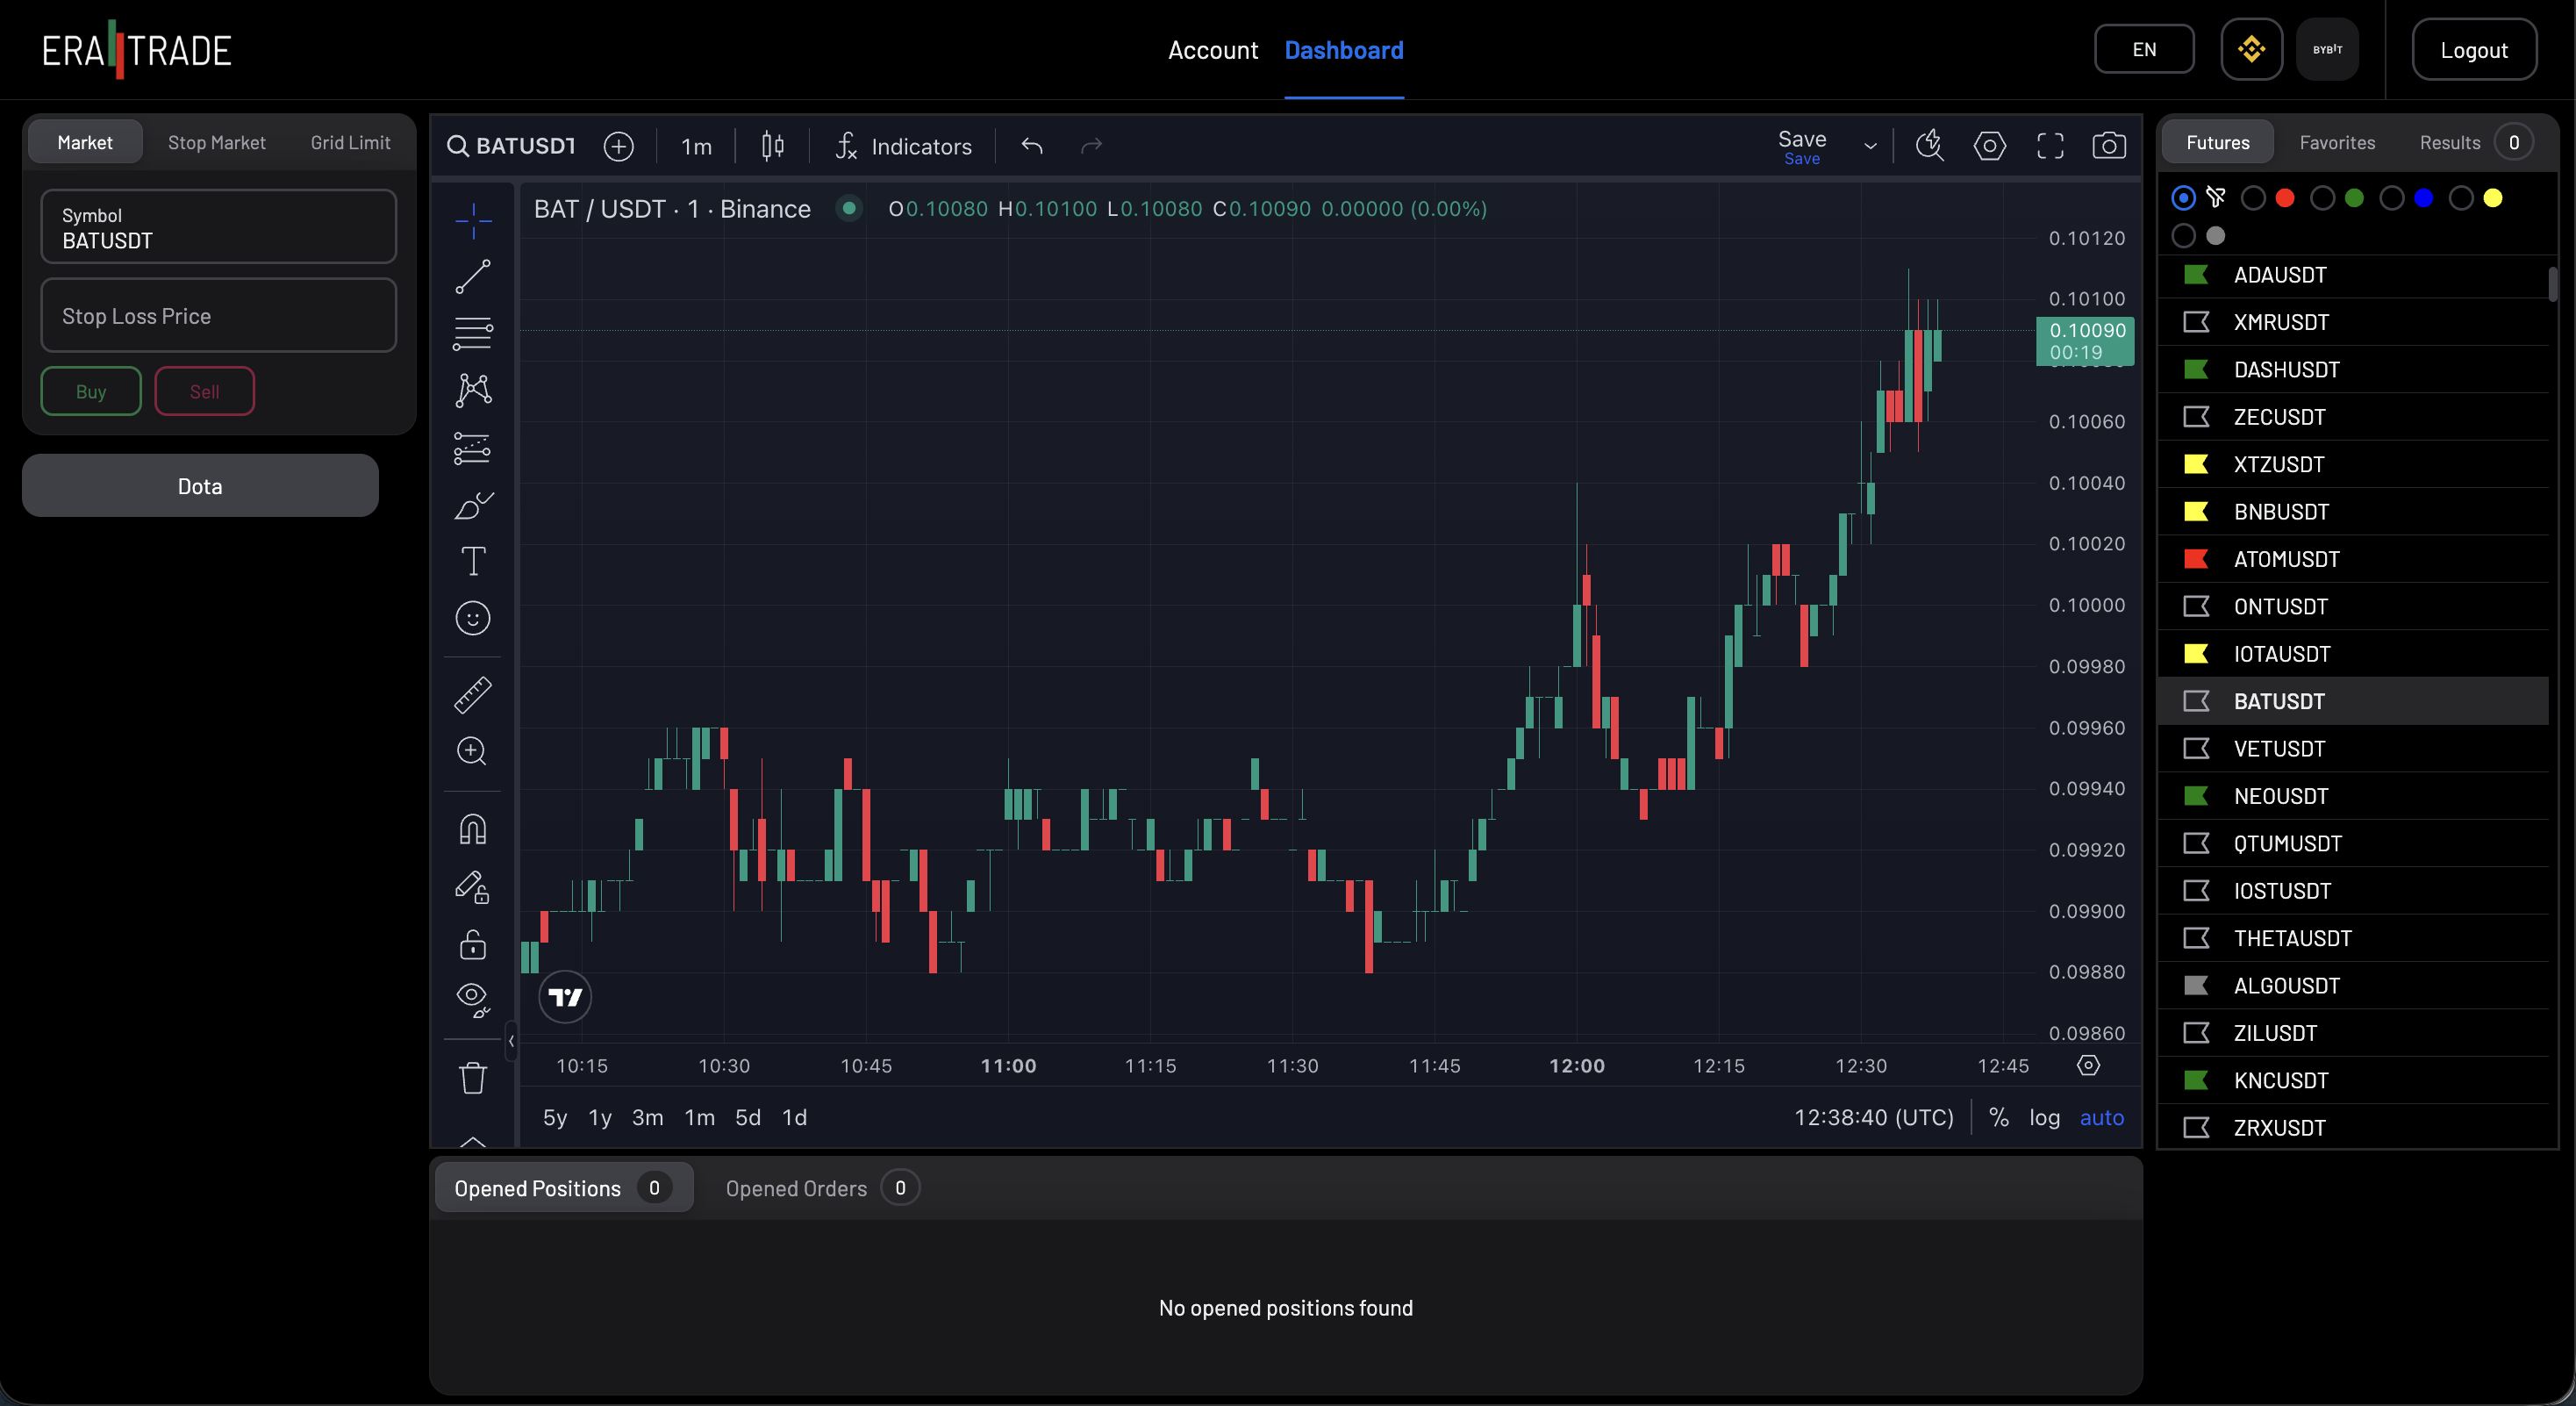This screenshot has width=2576, height=1406.
Task: Change the red flag on ATOMUSDT
Action: pyautogui.click(x=2196, y=559)
